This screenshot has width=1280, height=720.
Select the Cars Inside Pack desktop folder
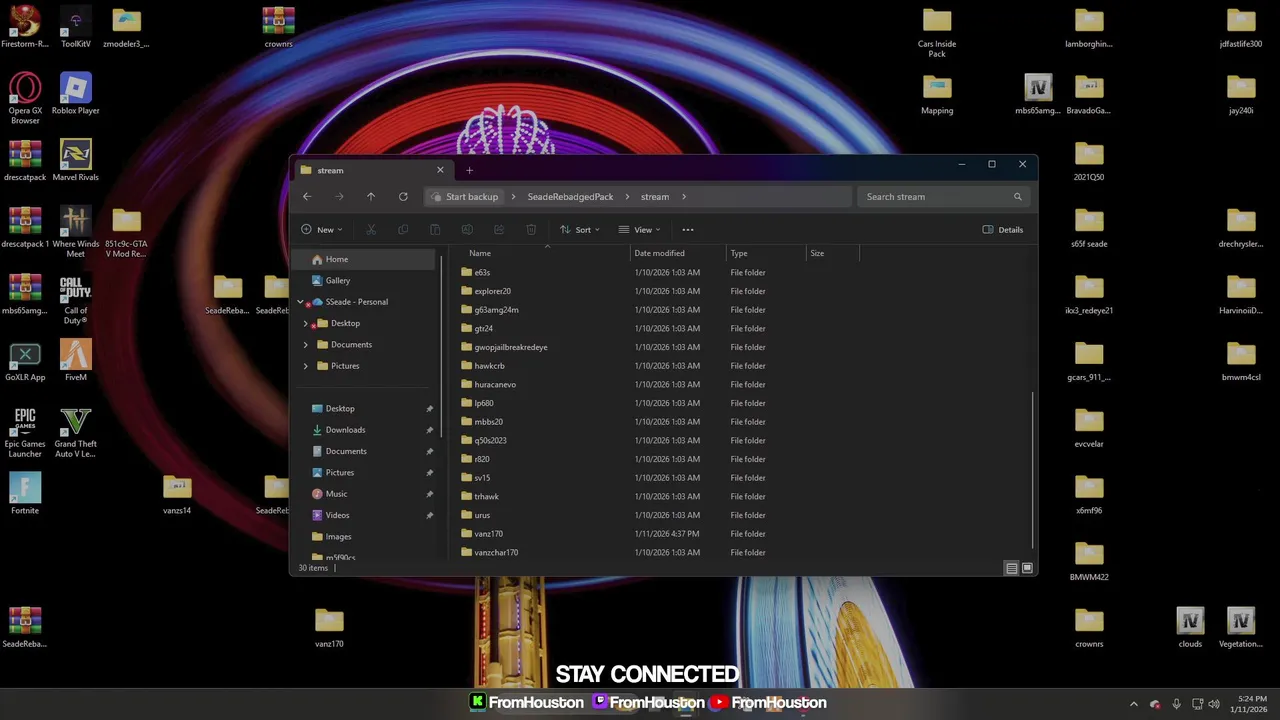click(x=937, y=31)
